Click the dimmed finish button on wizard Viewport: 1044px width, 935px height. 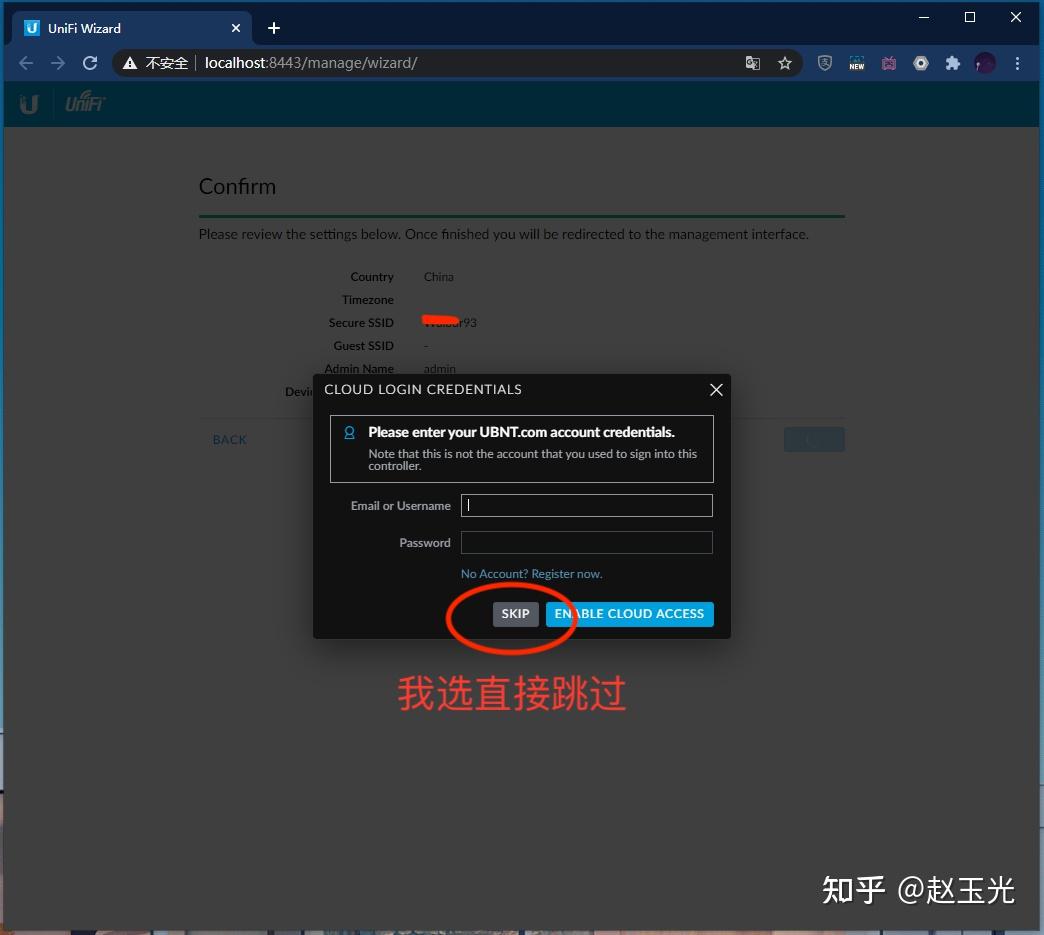click(814, 440)
